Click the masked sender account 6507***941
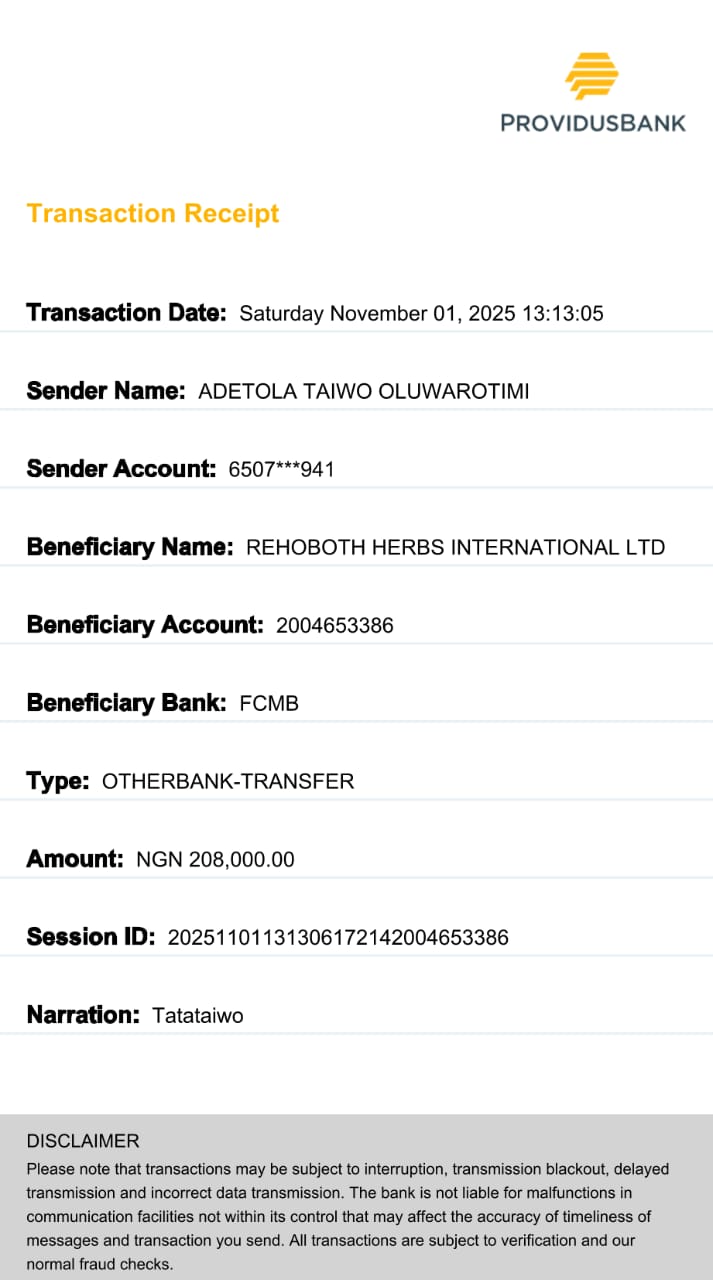This screenshot has height=1280, width=713. [281, 470]
